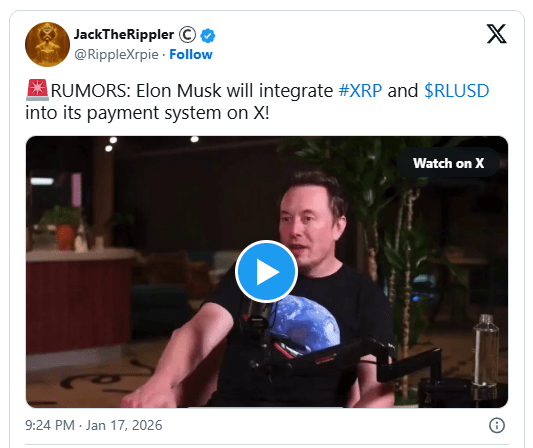The image size is (533, 448).
Task: Click the red siren emoji
Action: click(x=37, y=90)
